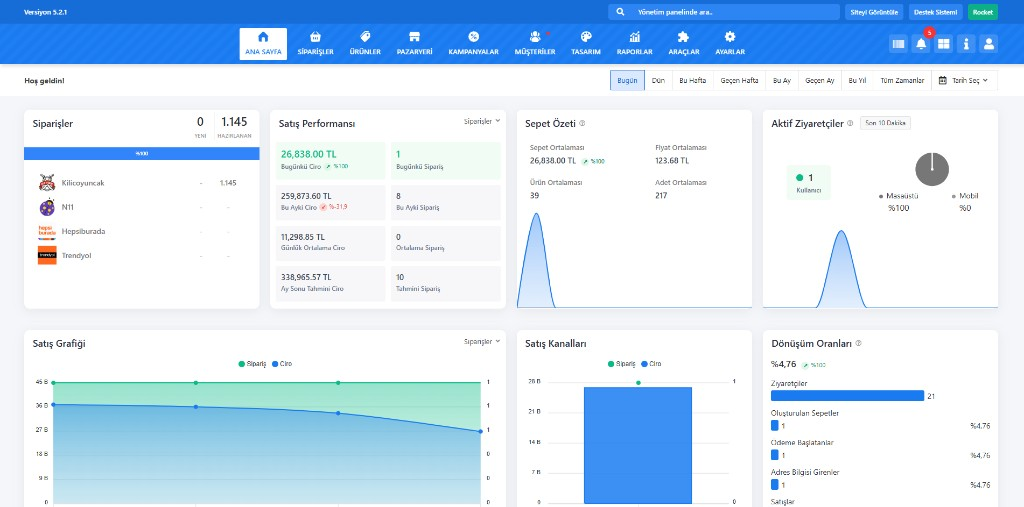
Task: Click the Ay Sonu Tahmini Ciro tile
Action: point(330,283)
